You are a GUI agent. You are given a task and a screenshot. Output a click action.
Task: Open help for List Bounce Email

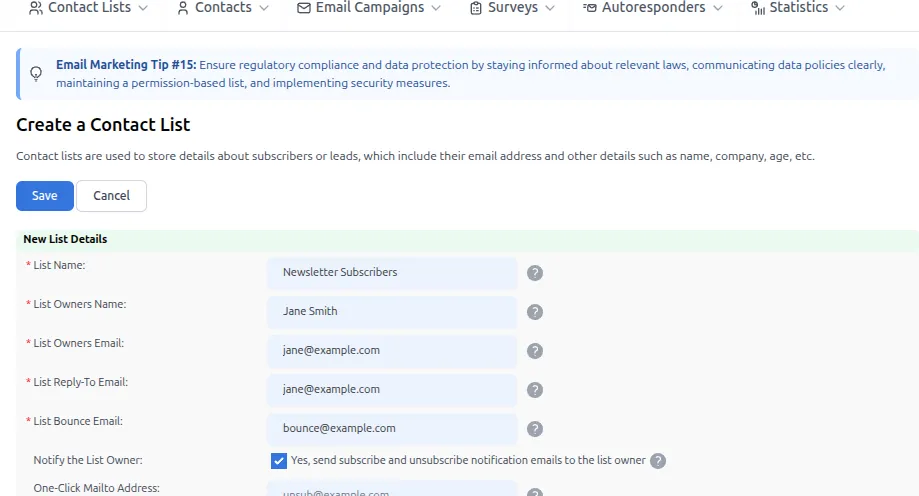535,429
